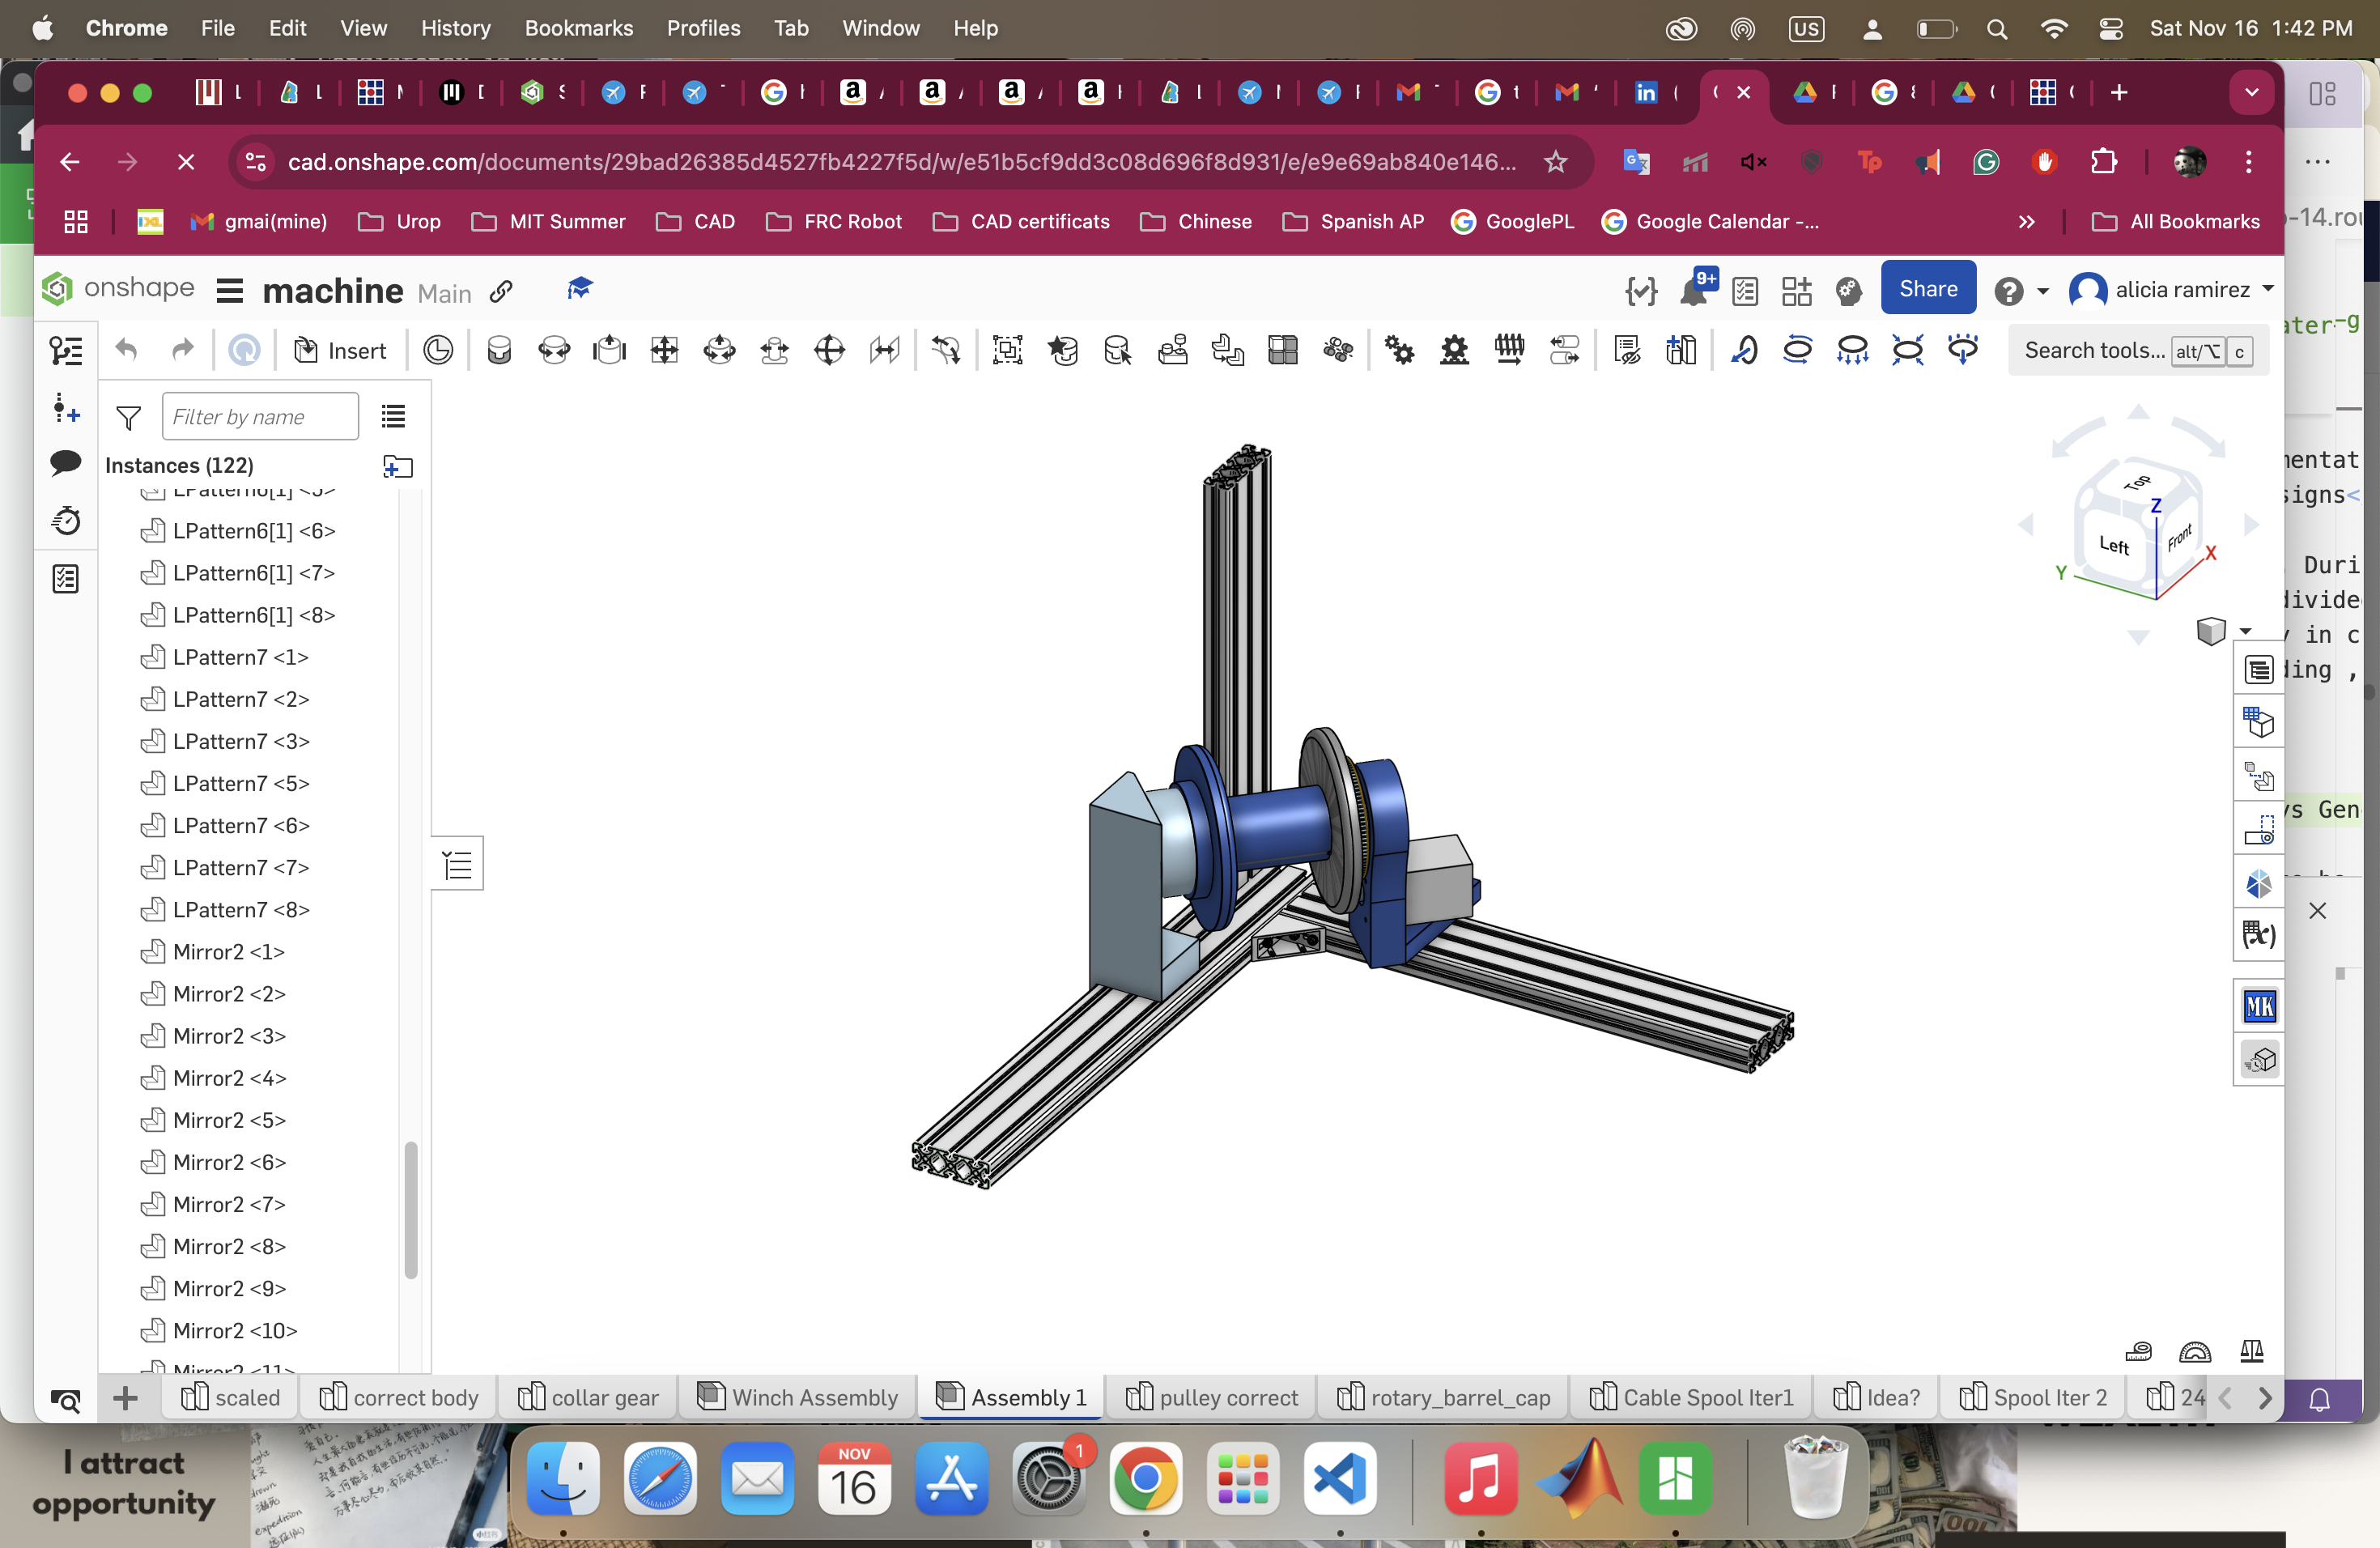
Task: Toggle list view of instances
Action: (x=394, y=416)
